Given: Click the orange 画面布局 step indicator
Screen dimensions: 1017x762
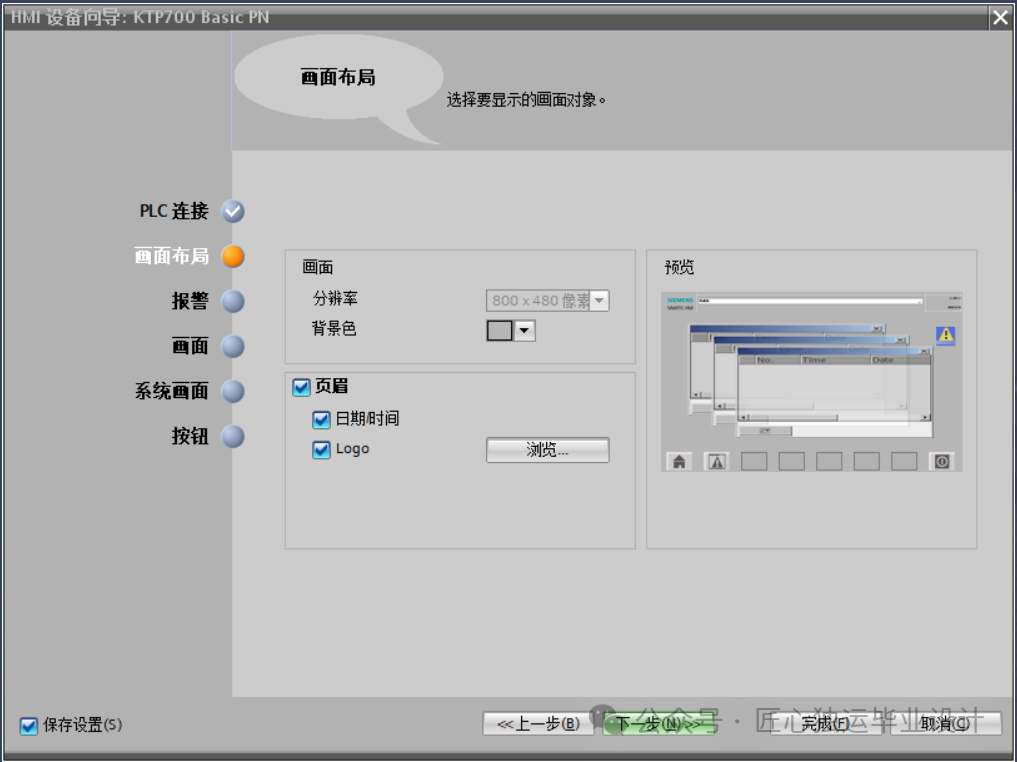Looking at the screenshot, I should click(x=233, y=256).
